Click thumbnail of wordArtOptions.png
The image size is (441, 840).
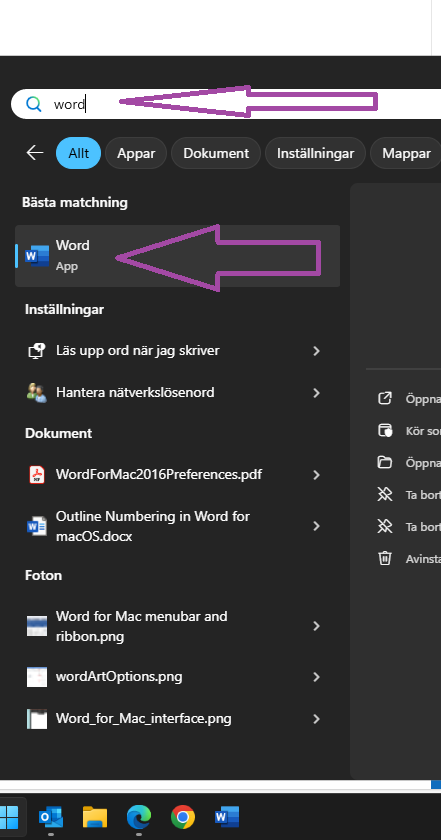point(37,677)
